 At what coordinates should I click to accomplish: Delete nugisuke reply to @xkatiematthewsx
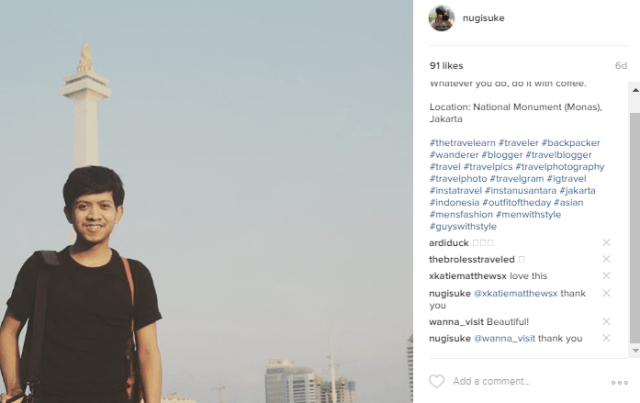tap(606, 293)
